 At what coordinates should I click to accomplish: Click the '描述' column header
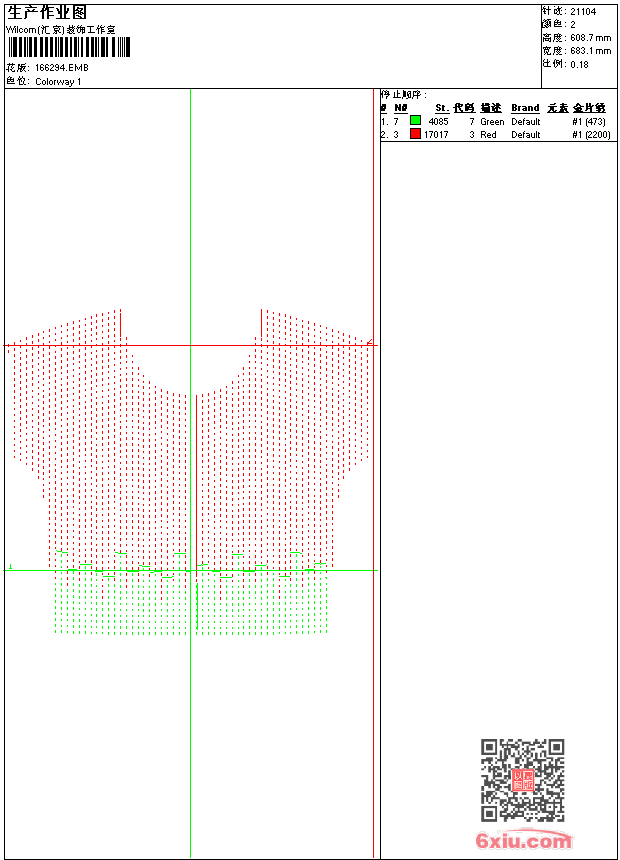pyautogui.click(x=491, y=108)
